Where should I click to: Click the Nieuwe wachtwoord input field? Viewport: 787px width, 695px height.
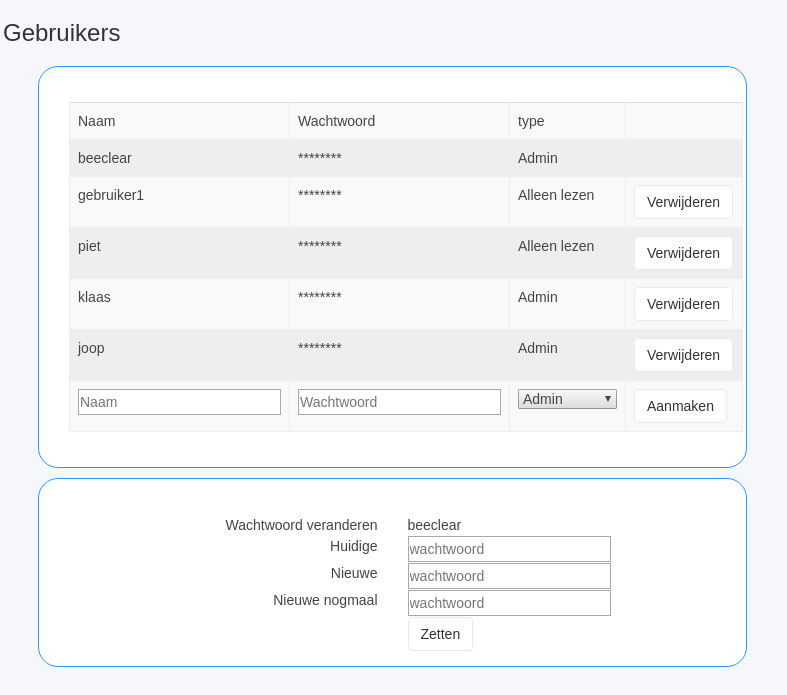509,576
